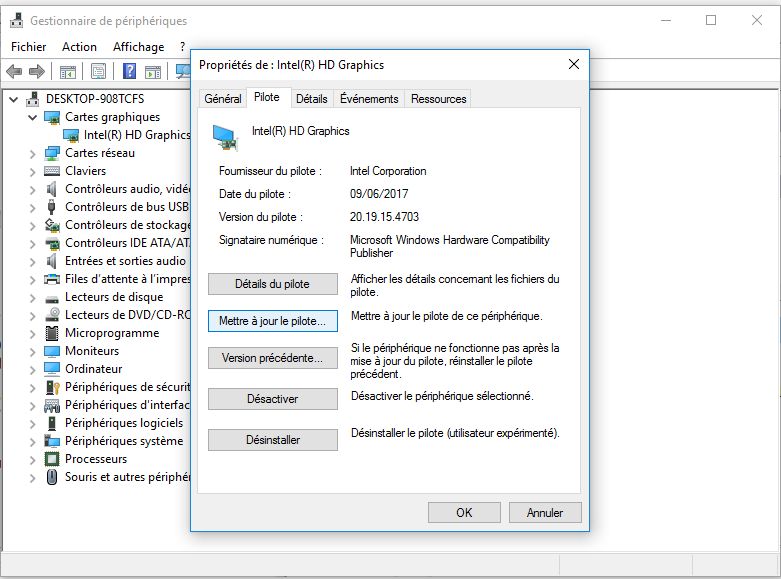
Task: Click the Cartes réseau category icon
Action: click(x=52, y=153)
